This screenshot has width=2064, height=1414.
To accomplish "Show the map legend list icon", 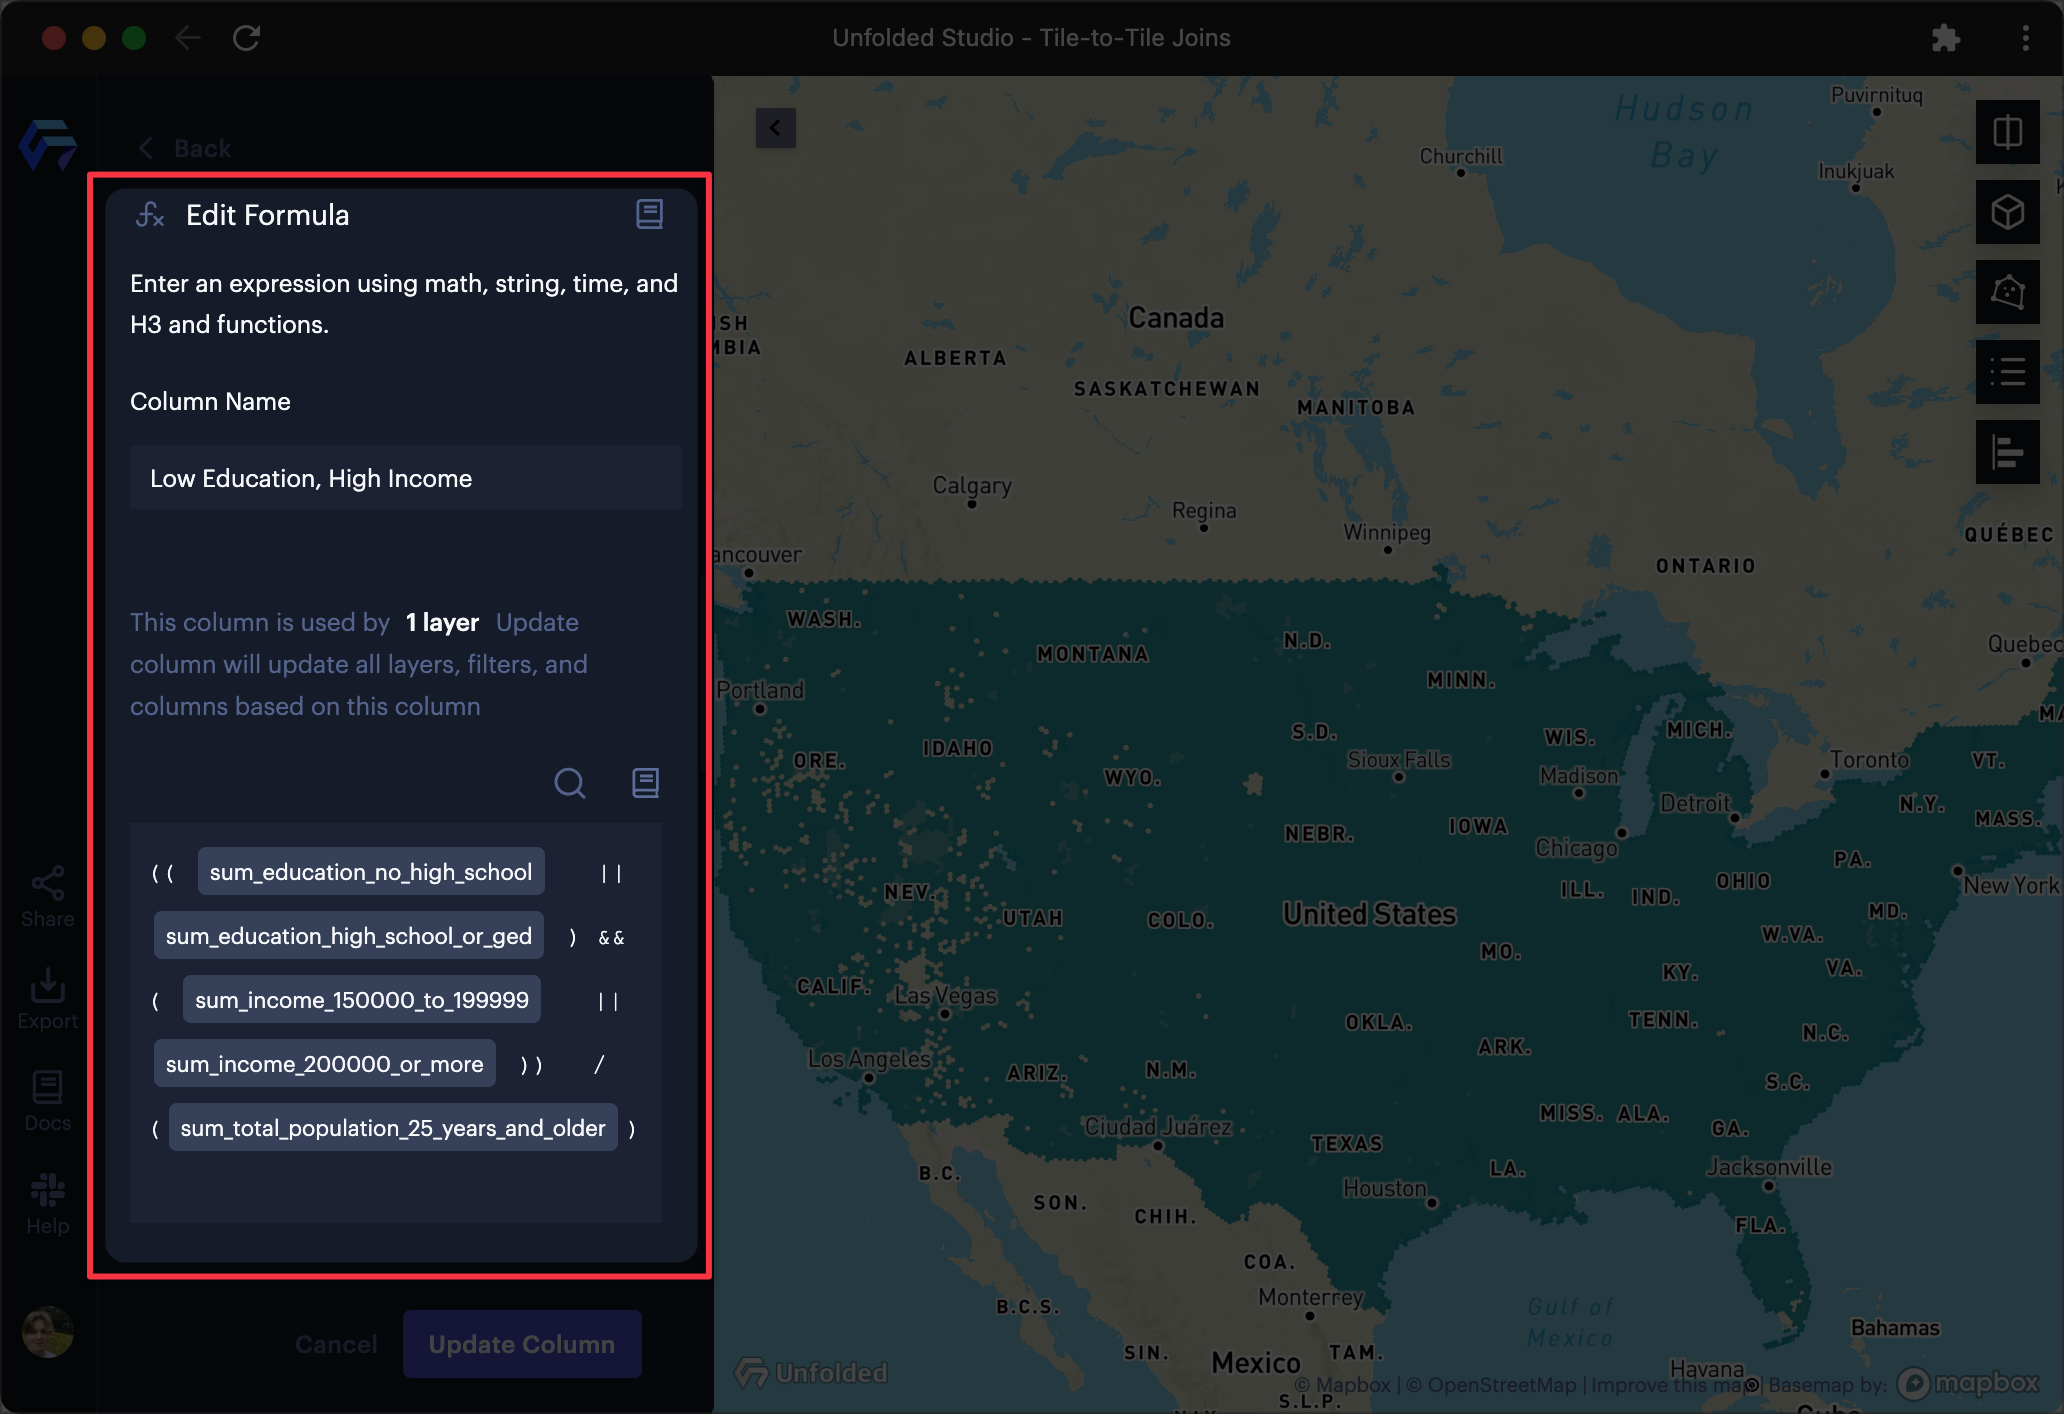I will 2007,372.
